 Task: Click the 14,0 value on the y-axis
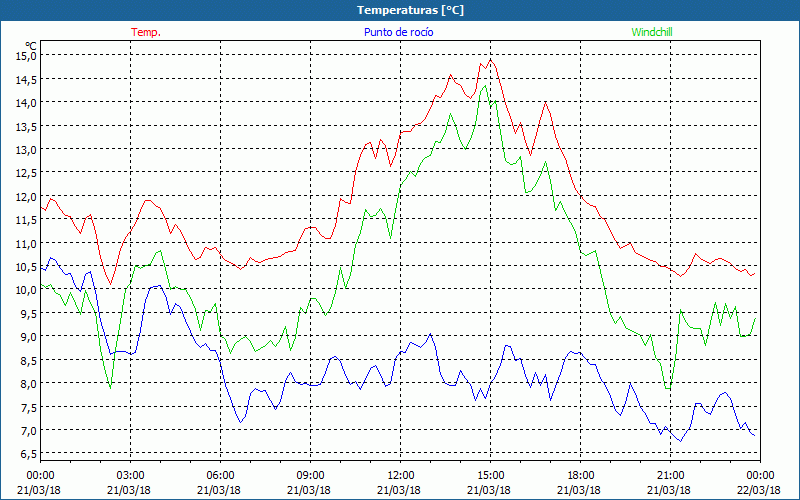(26, 102)
